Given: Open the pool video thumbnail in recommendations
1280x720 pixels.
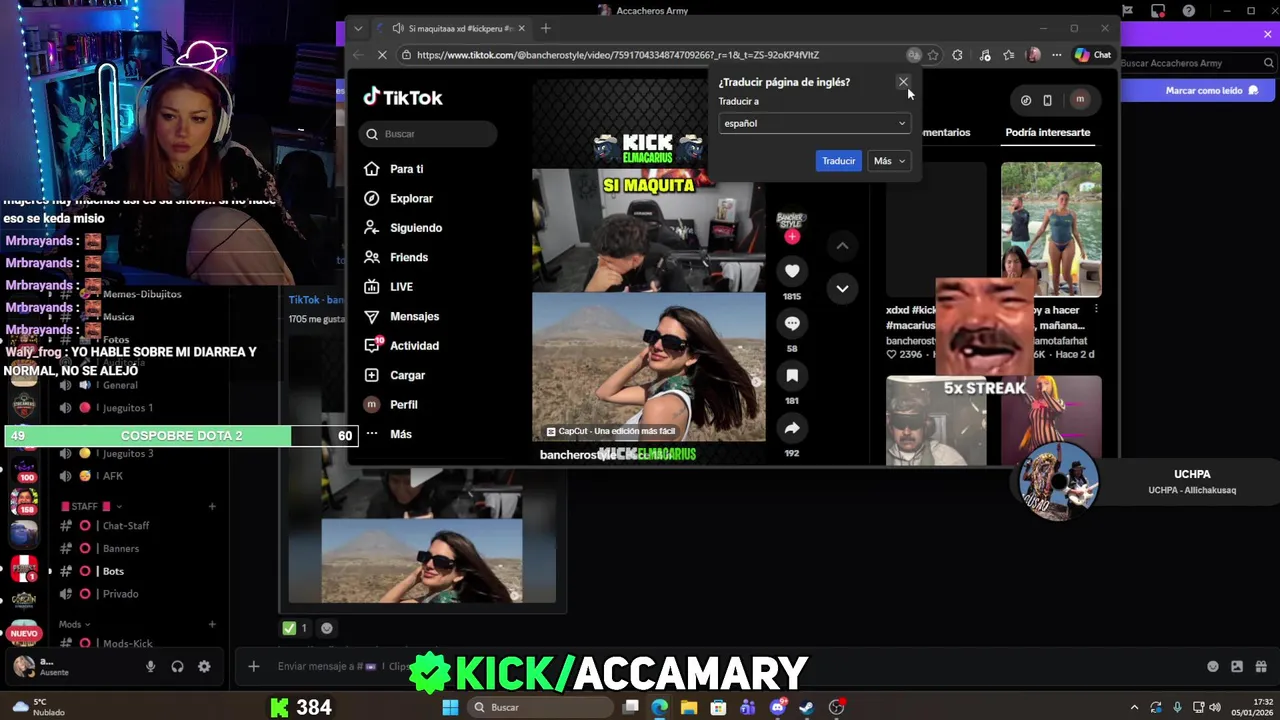Looking at the screenshot, I should 1051,229.
